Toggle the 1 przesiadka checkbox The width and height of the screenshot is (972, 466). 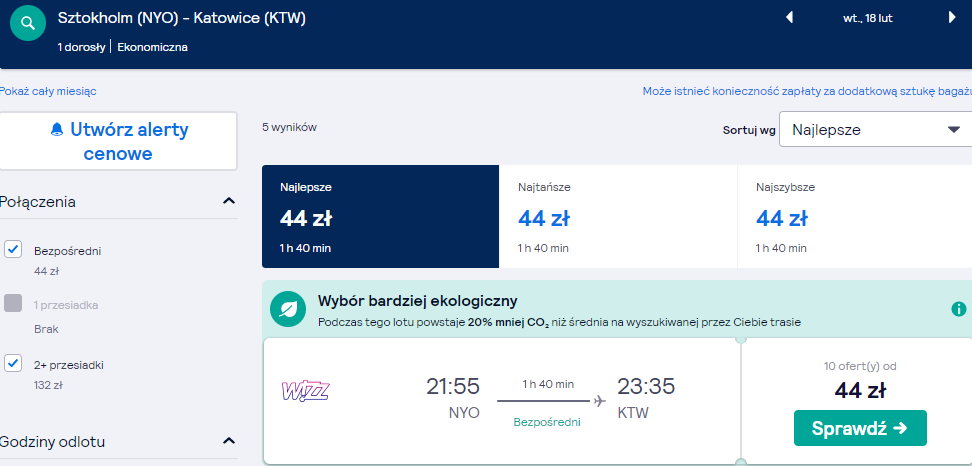point(13,303)
